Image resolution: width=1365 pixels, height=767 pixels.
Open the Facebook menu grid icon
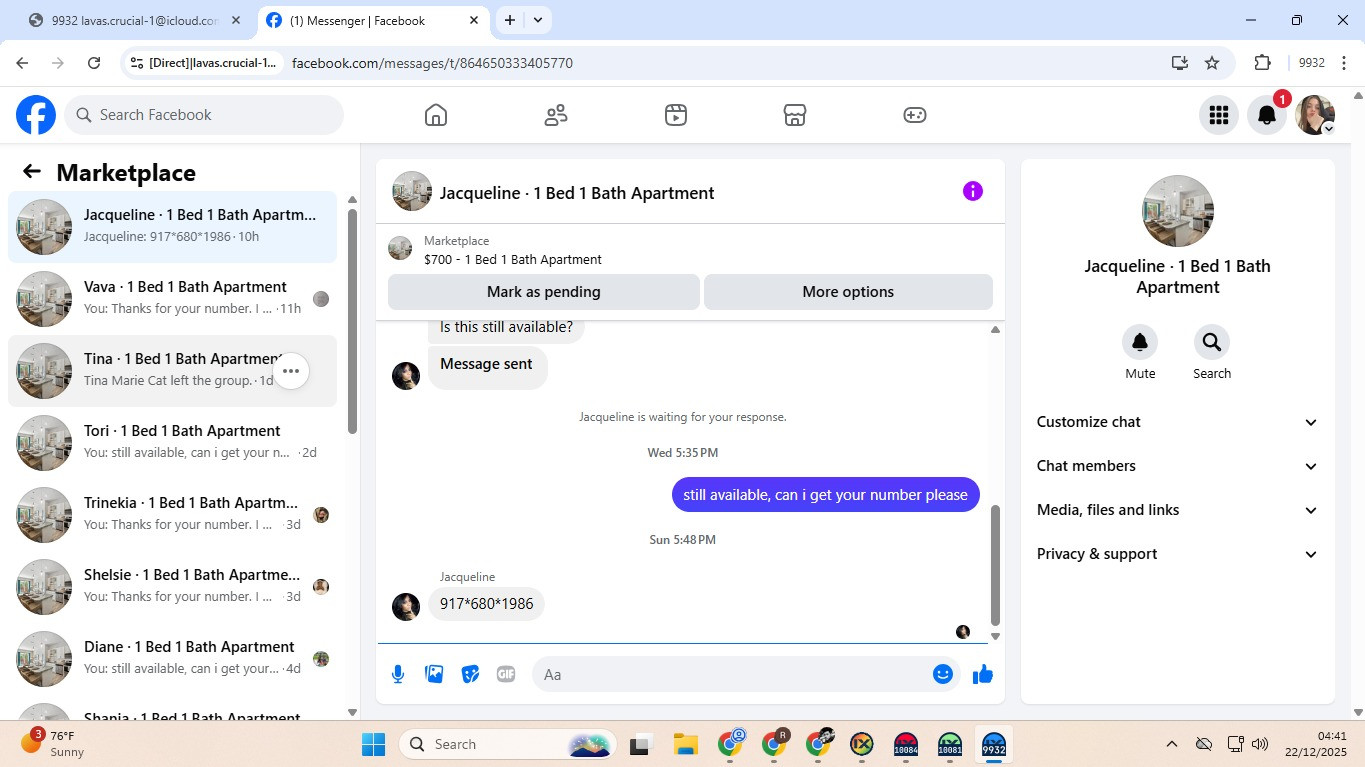click(x=1218, y=115)
